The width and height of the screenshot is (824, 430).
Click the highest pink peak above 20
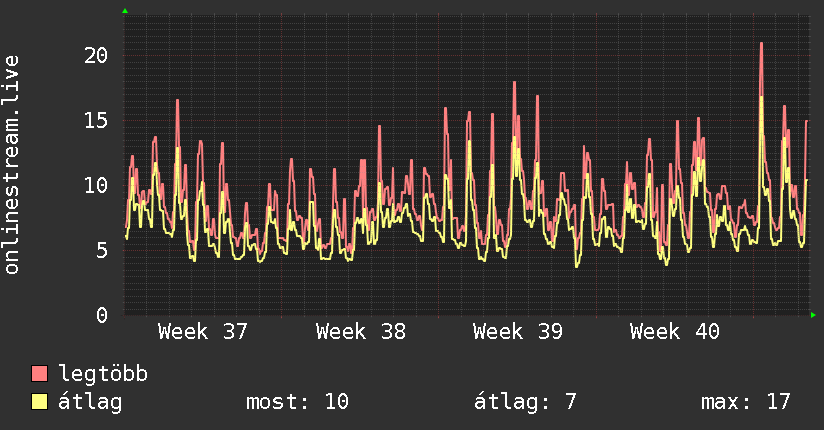[x=761, y=44]
